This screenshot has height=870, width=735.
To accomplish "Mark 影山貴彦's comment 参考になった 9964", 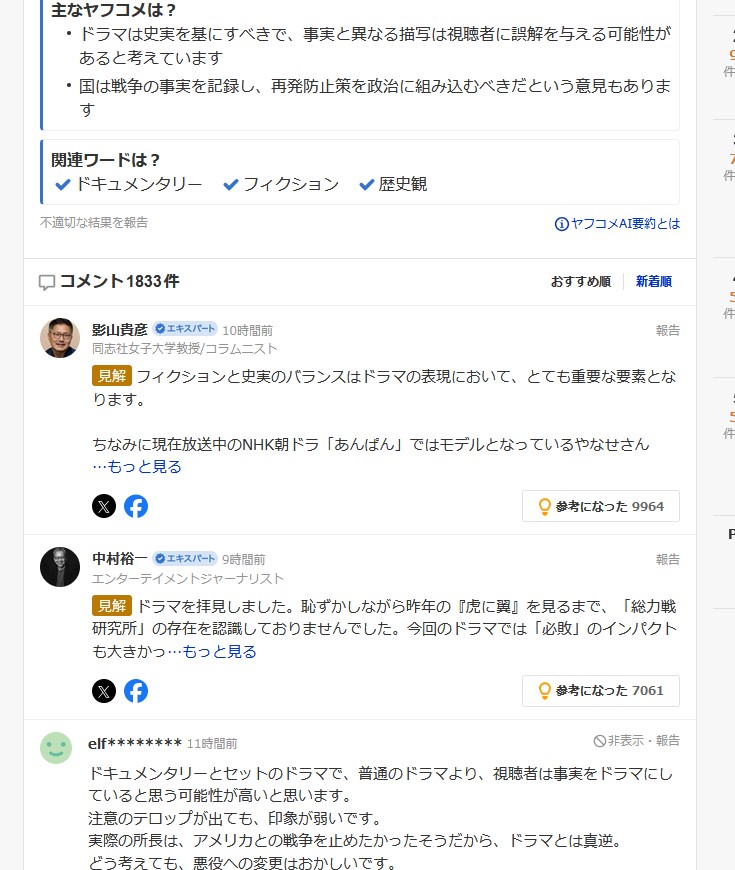I will pos(601,506).
